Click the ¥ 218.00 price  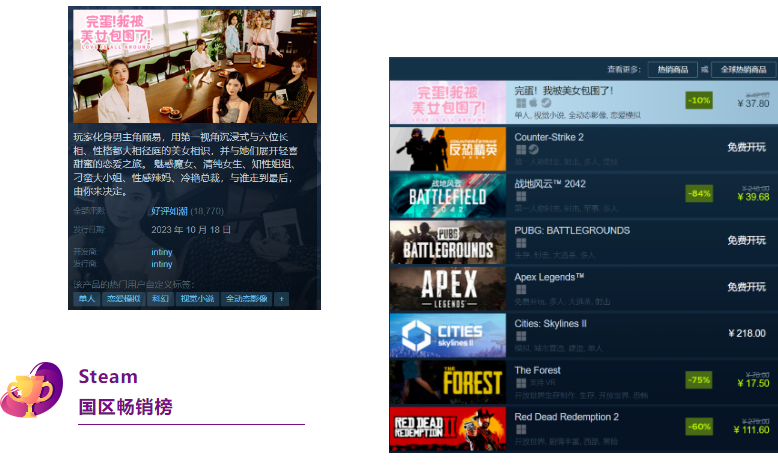(747, 334)
